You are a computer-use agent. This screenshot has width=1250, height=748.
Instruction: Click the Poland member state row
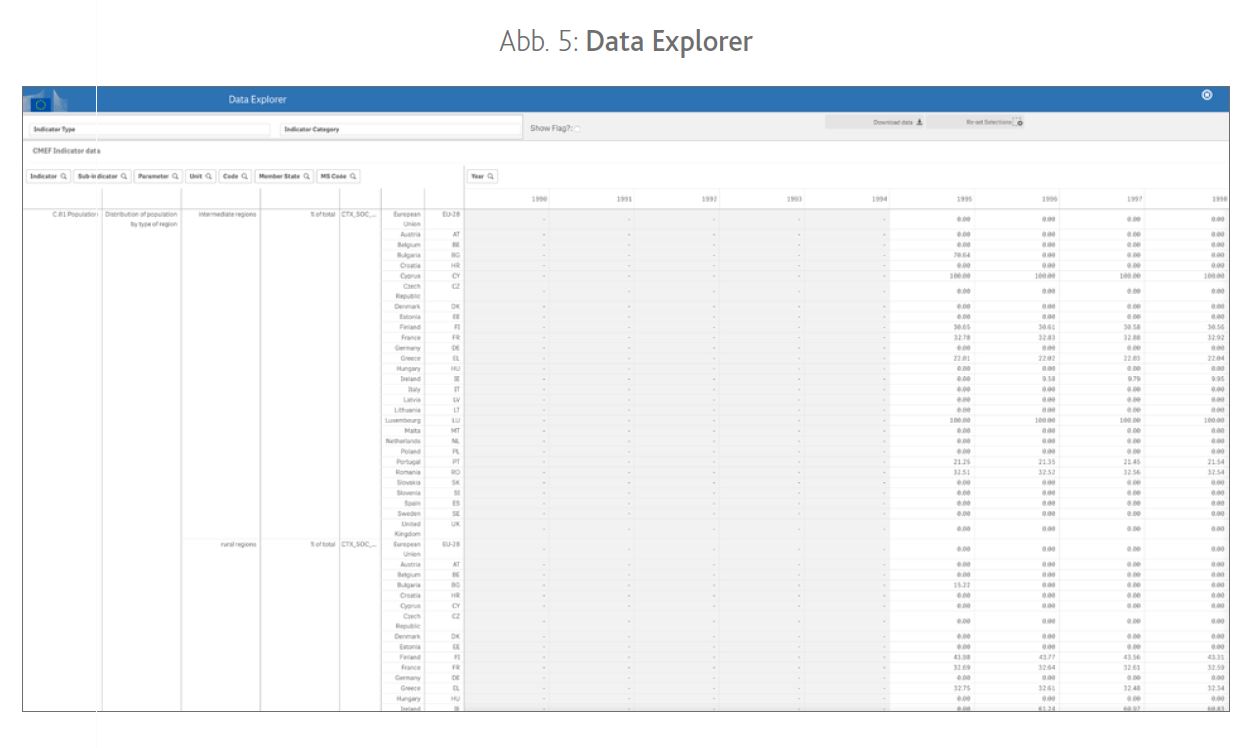[411, 451]
